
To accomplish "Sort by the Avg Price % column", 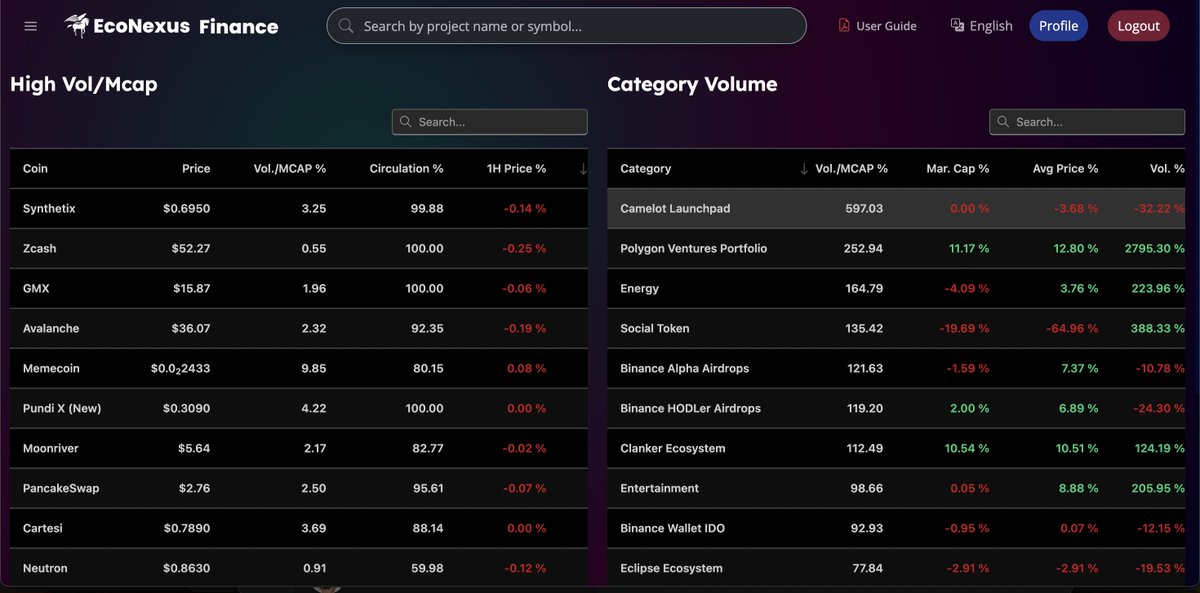I will pos(1065,168).
